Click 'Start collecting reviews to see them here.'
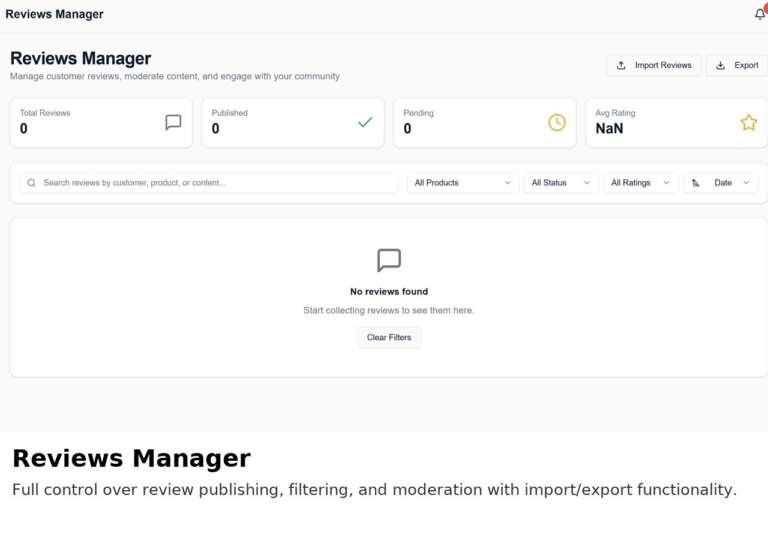The image size is (768, 552). 389,311
